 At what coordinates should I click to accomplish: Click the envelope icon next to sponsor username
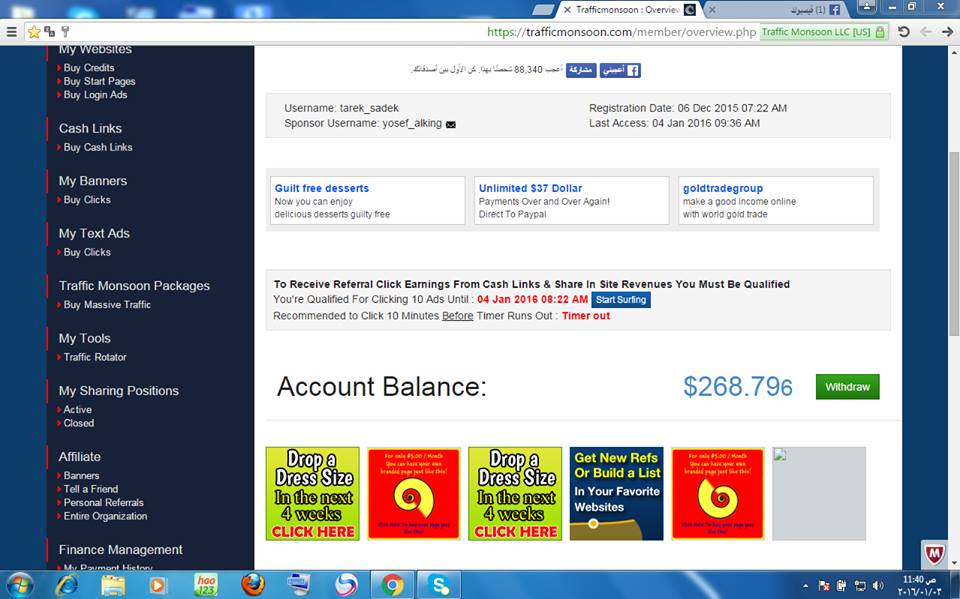(x=451, y=124)
